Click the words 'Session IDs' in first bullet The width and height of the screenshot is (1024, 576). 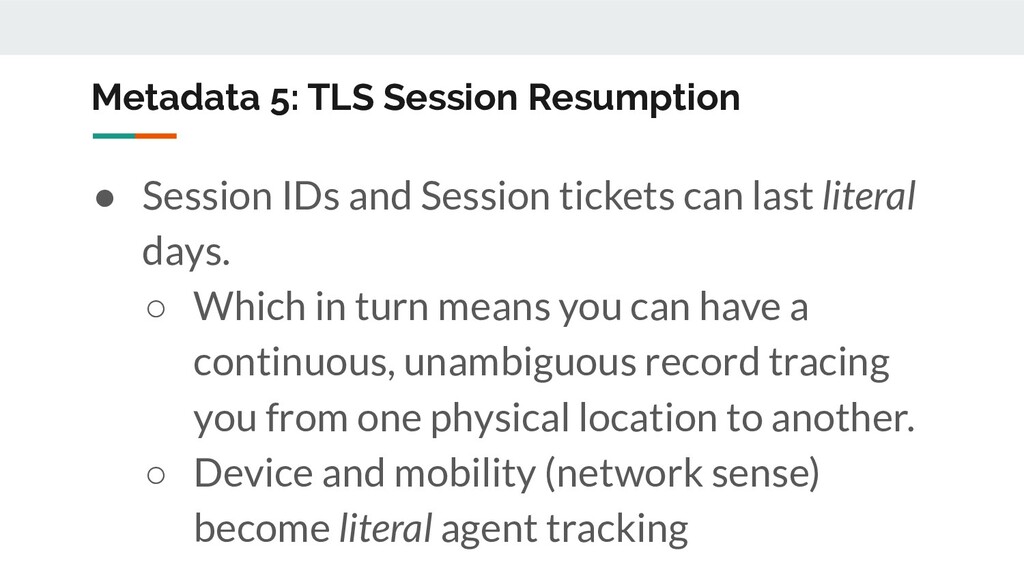click(241, 196)
